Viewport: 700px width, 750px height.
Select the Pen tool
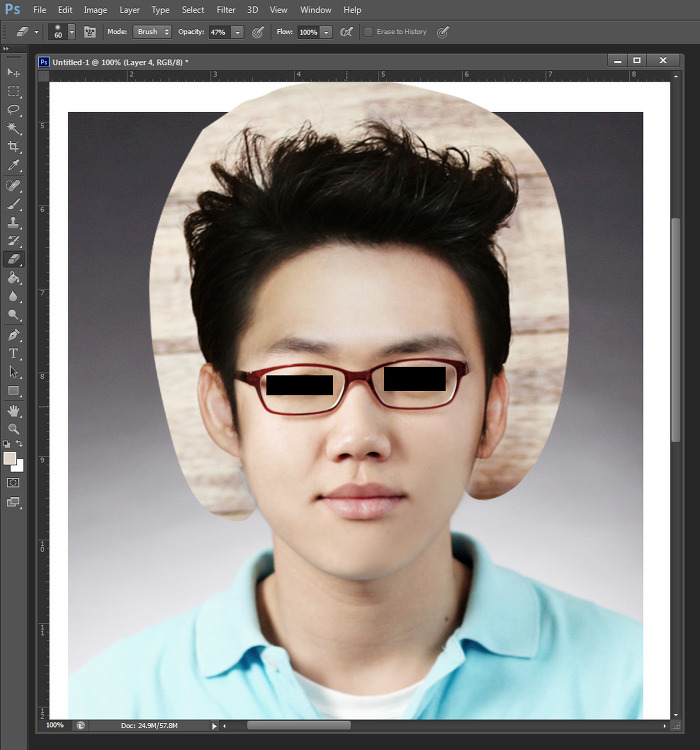(13, 335)
